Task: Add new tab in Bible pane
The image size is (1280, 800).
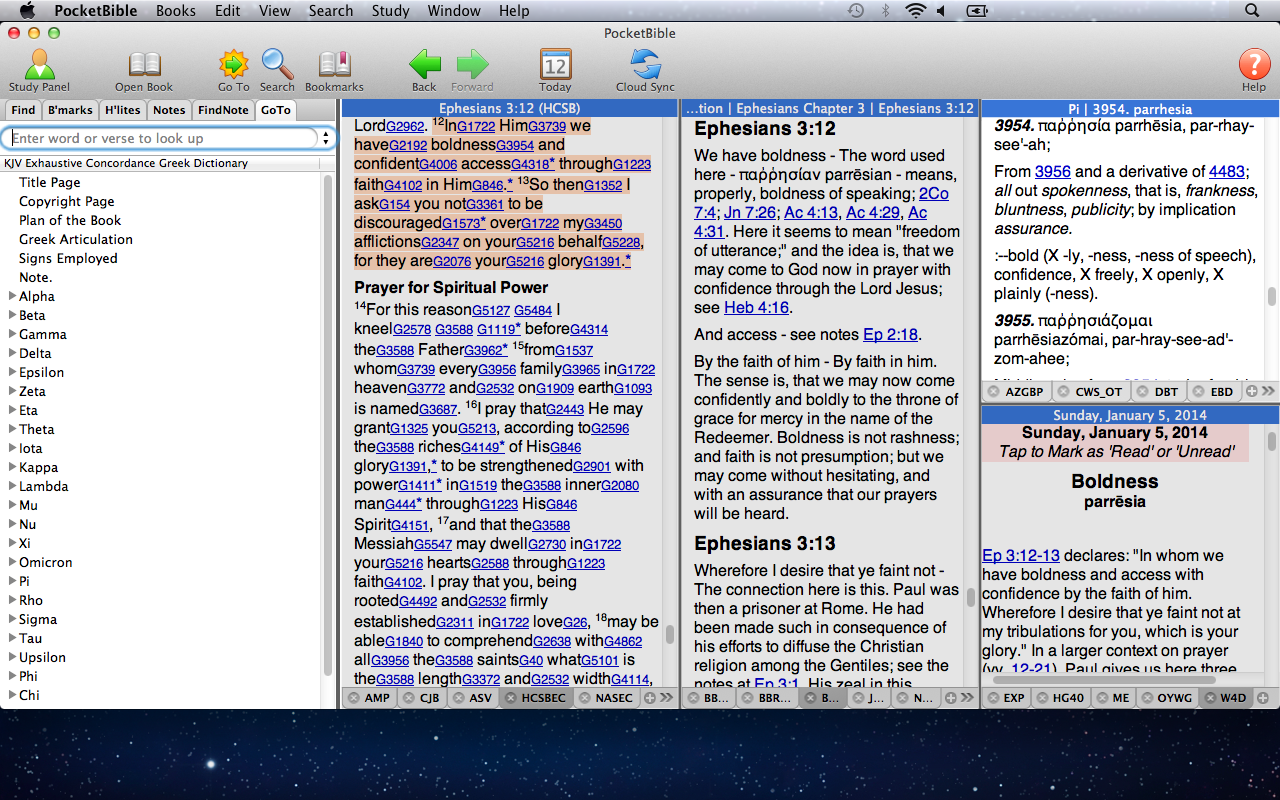Action: click(x=651, y=698)
